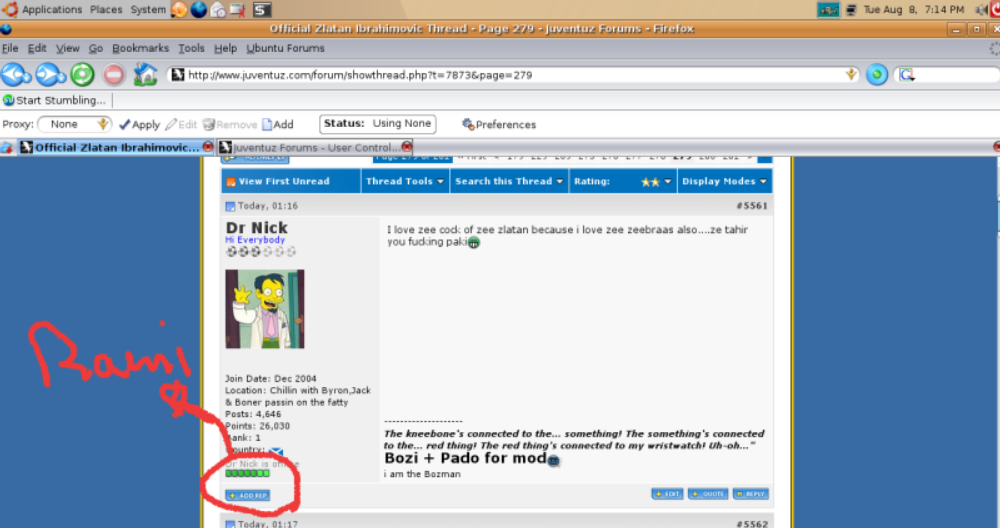Go back with the browser Back arrow

(x=15, y=75)
